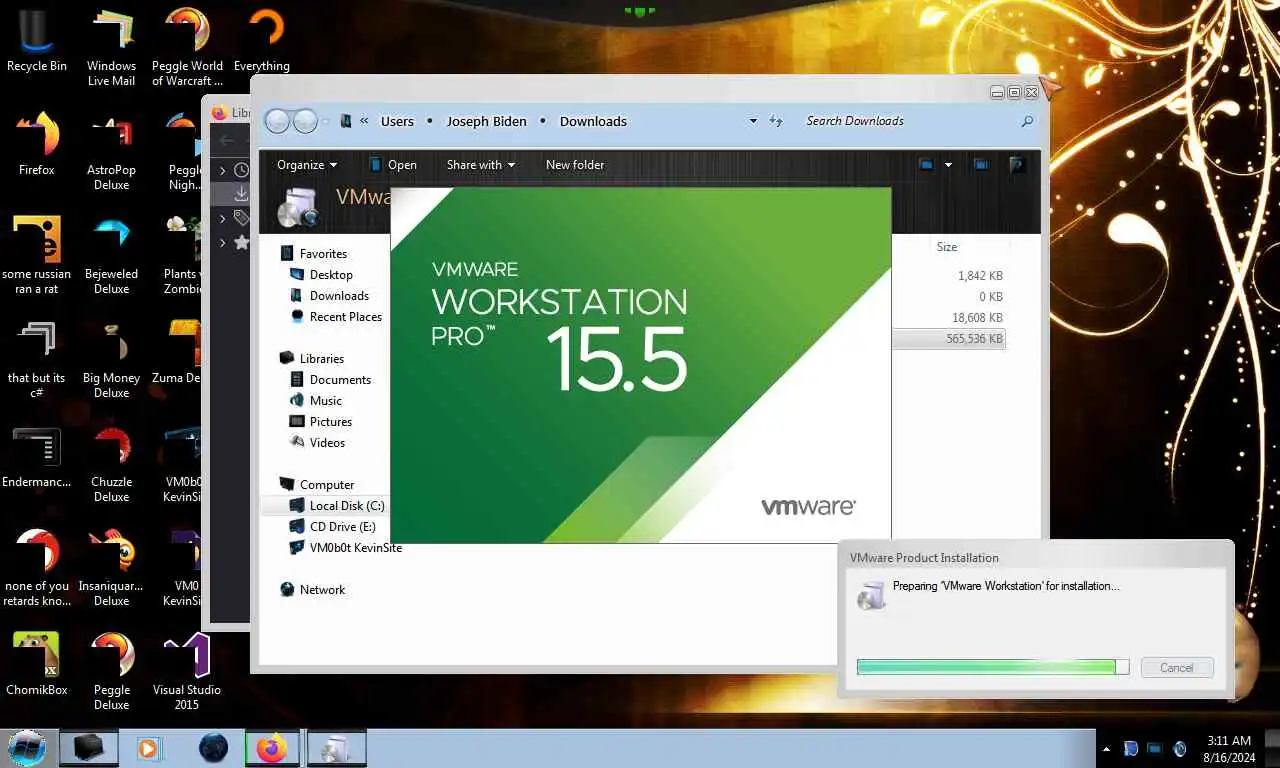Viewport: 1280px width, 768px height.
Task: Open Chuzzle Deluxe desktop shortcut
Action: click(111, 463)
